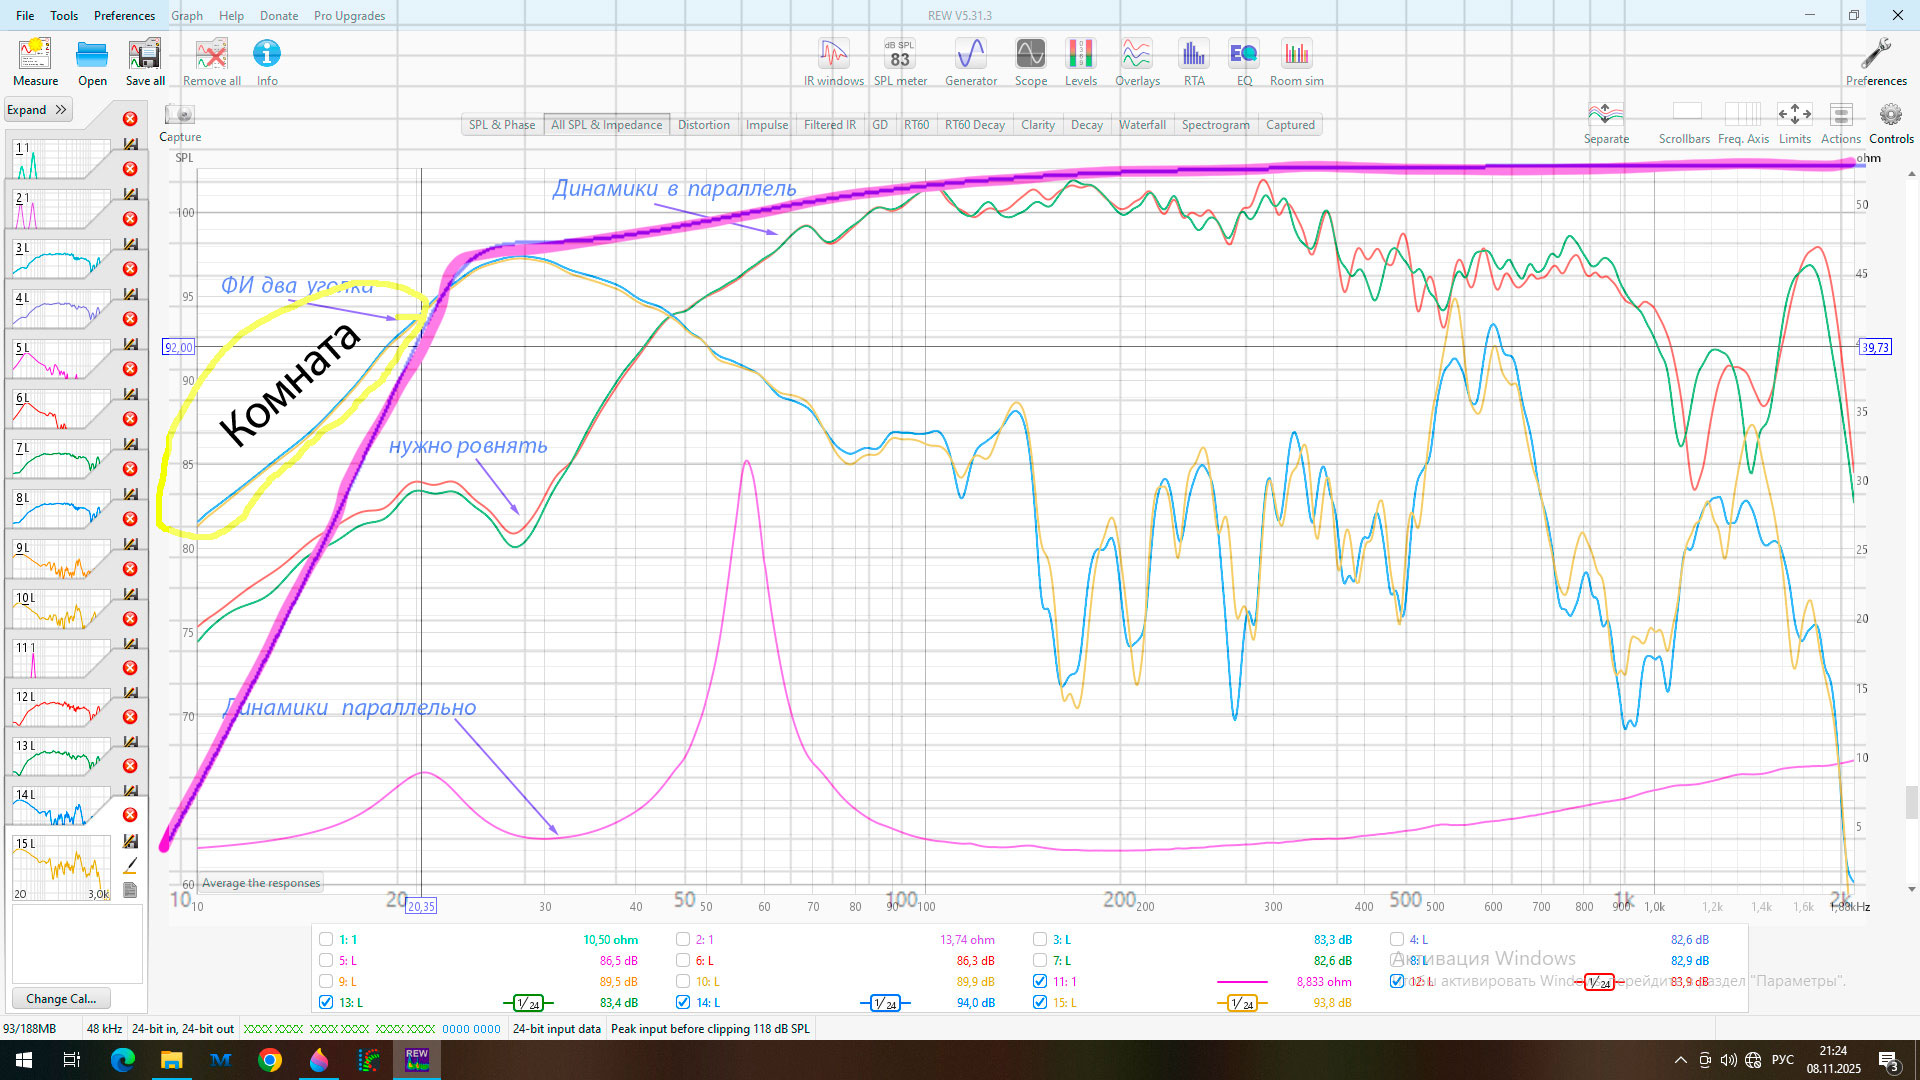This screenshot has width=1920, height=1080.
Task: Open 1/24 smoothing selector for trace 14
Action: [x=884, y=1003]
